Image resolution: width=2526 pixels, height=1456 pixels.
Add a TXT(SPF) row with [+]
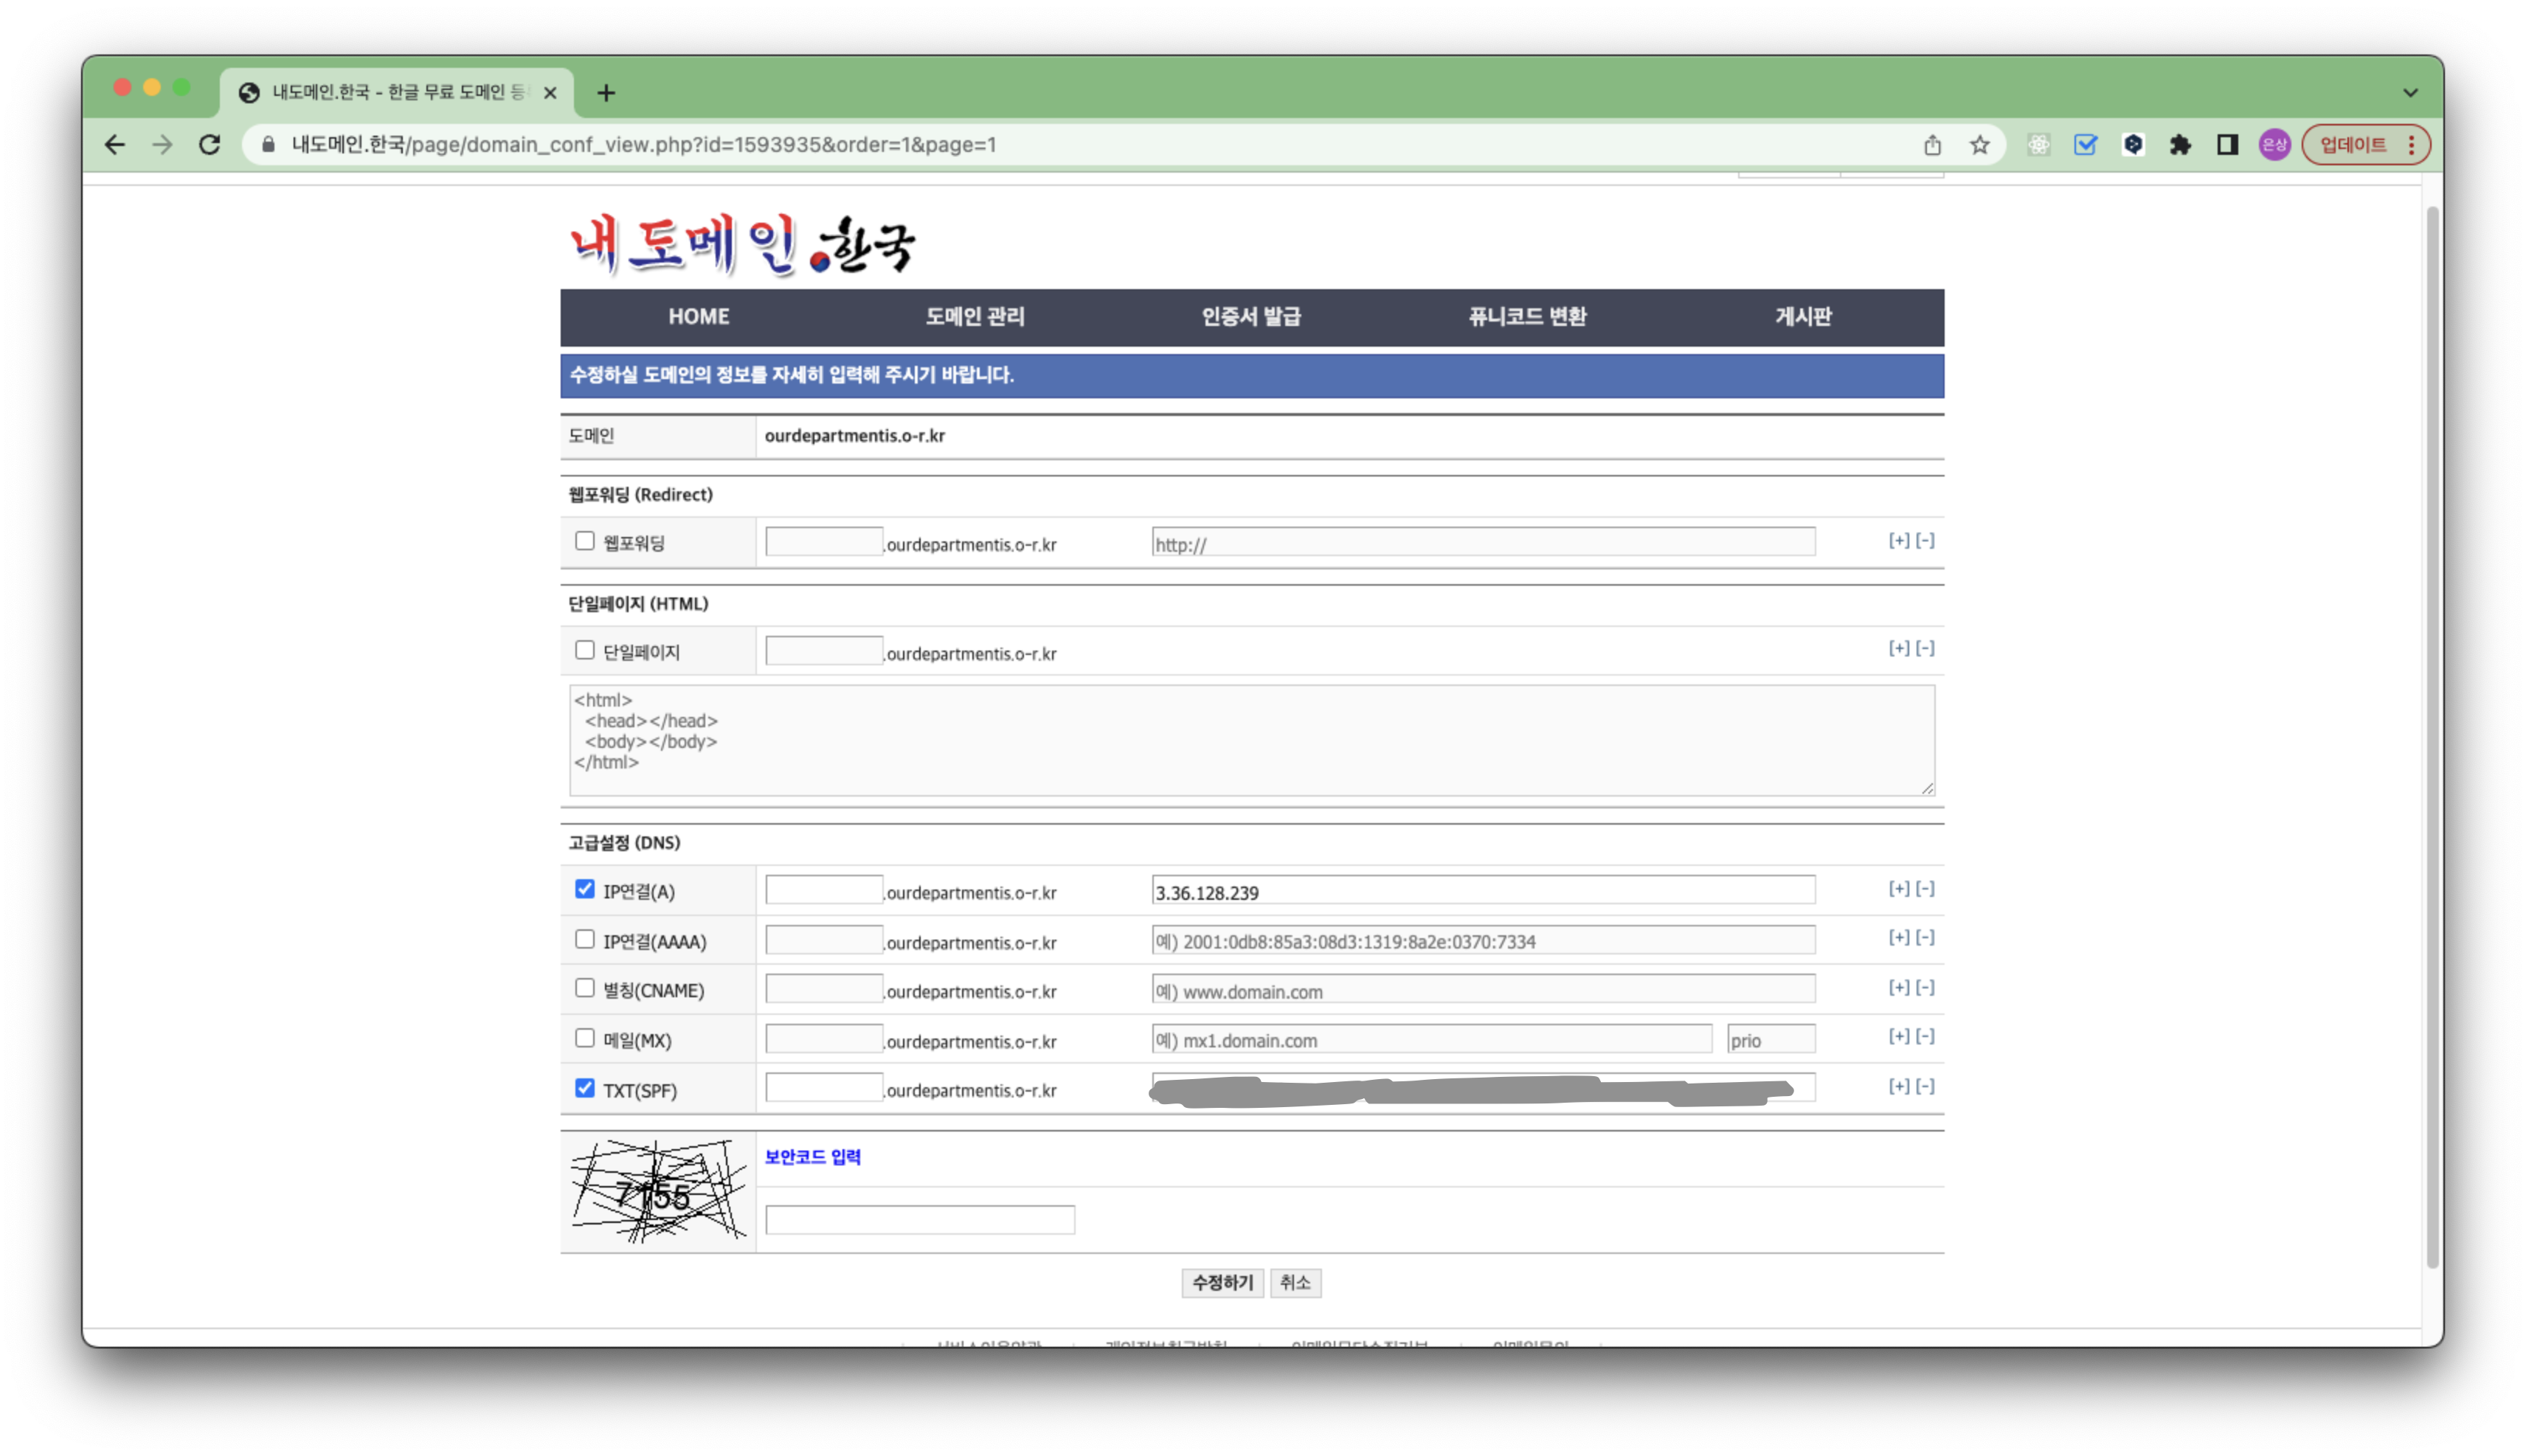(x=1898, y=1087)
